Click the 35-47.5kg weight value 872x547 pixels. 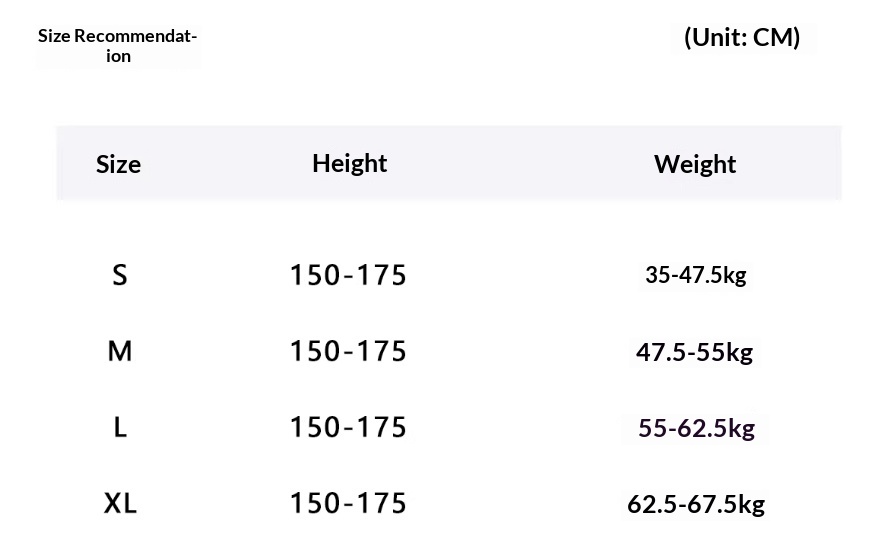tap(696, 275)
